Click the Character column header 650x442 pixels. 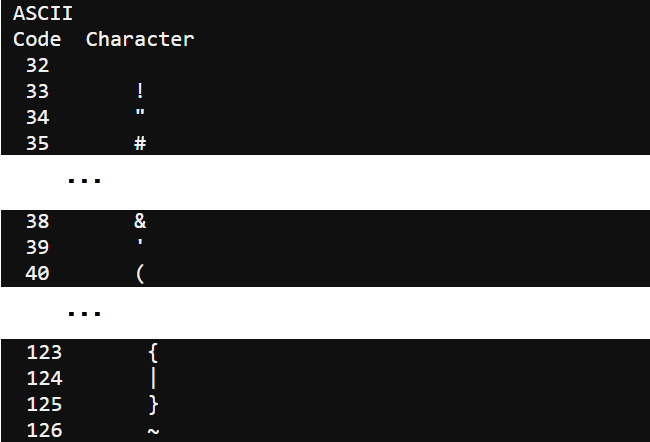click(x=140, y=40)
